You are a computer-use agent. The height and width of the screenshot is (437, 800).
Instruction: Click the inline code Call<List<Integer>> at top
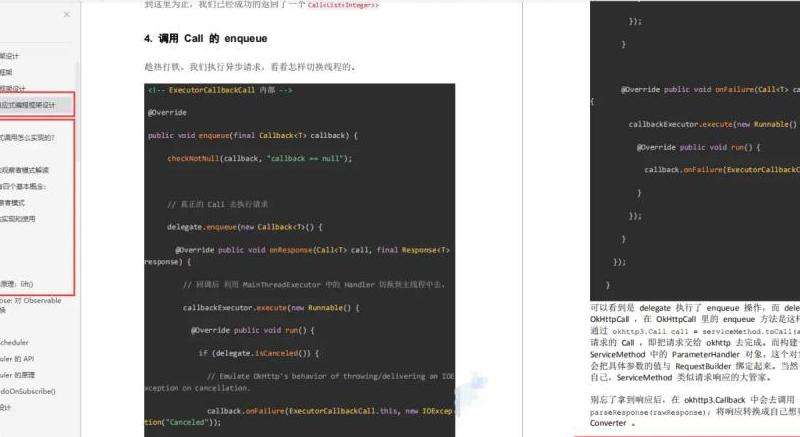pyautogui.click(x=343, y=5)
